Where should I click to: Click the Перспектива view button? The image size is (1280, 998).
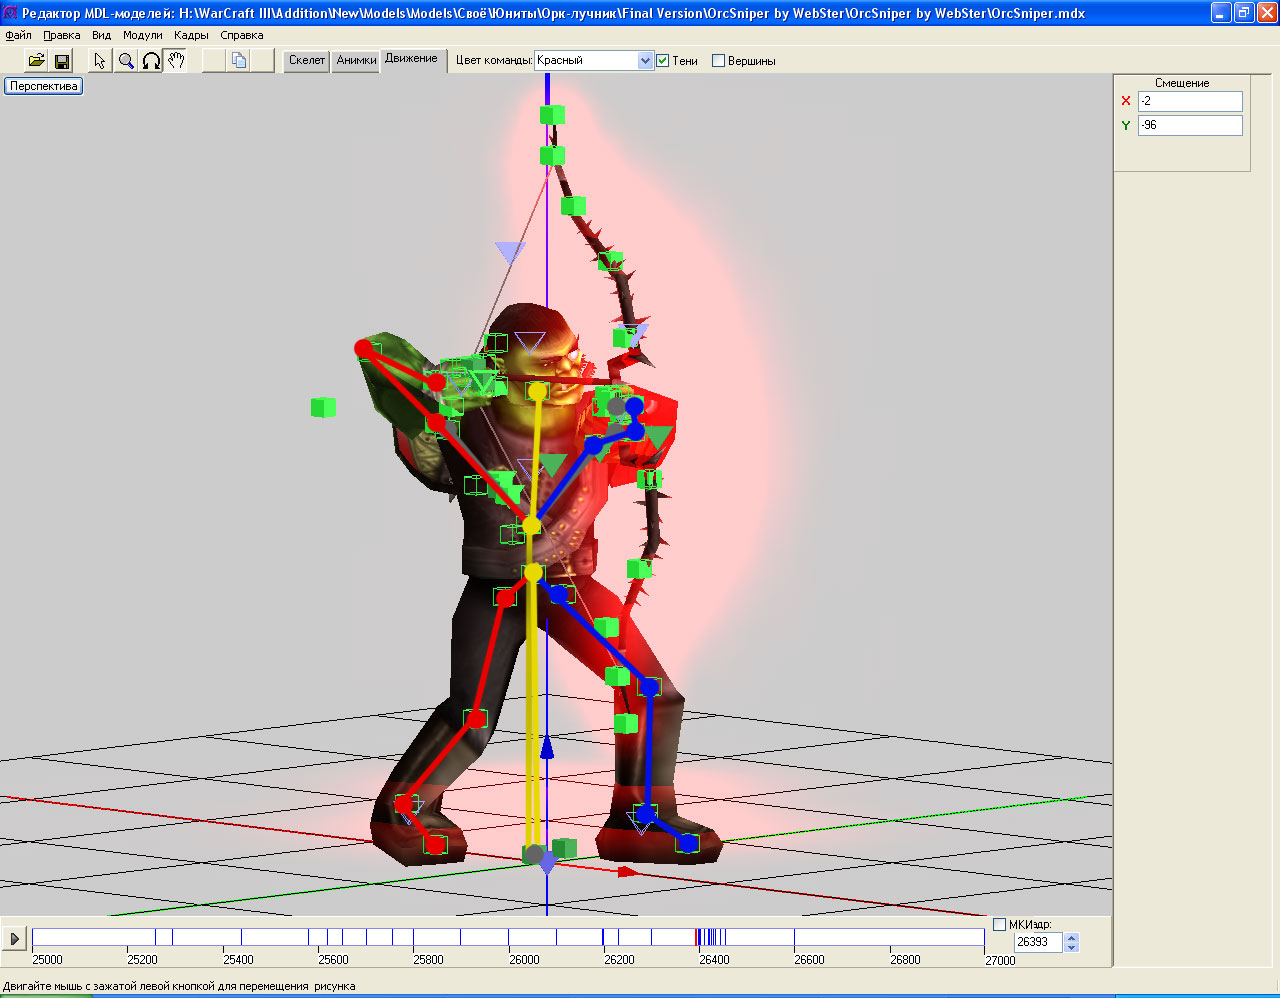pos(44,86)
